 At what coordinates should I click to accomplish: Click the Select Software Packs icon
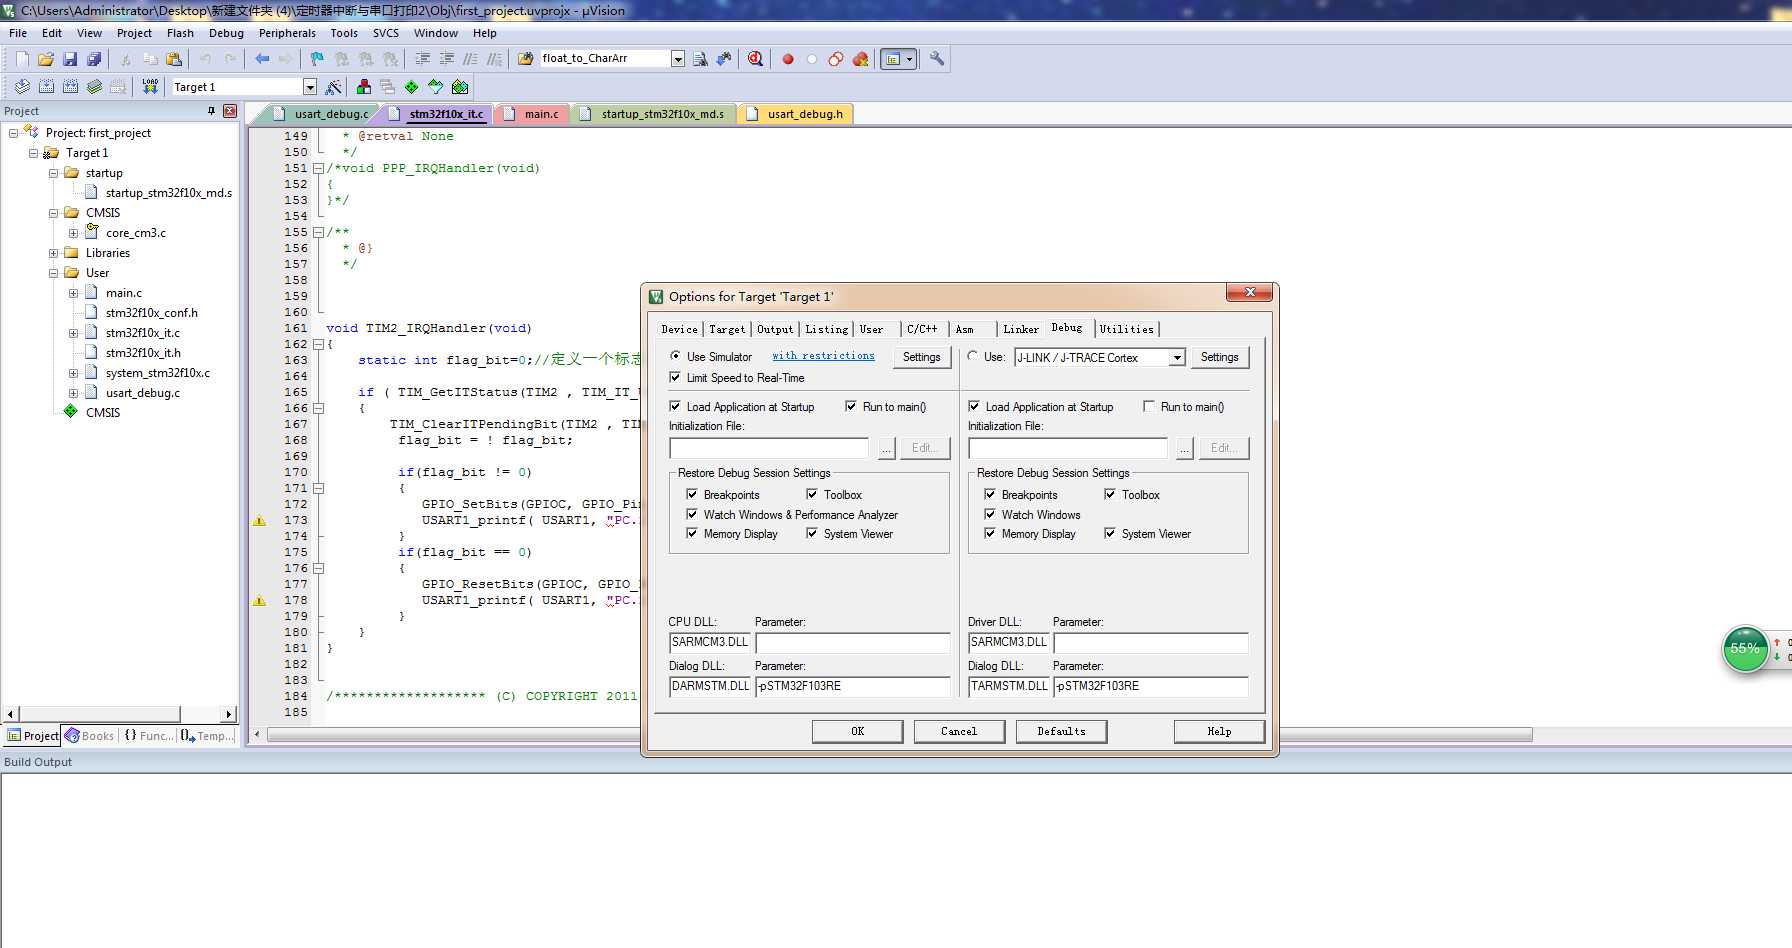pos(436,87)
